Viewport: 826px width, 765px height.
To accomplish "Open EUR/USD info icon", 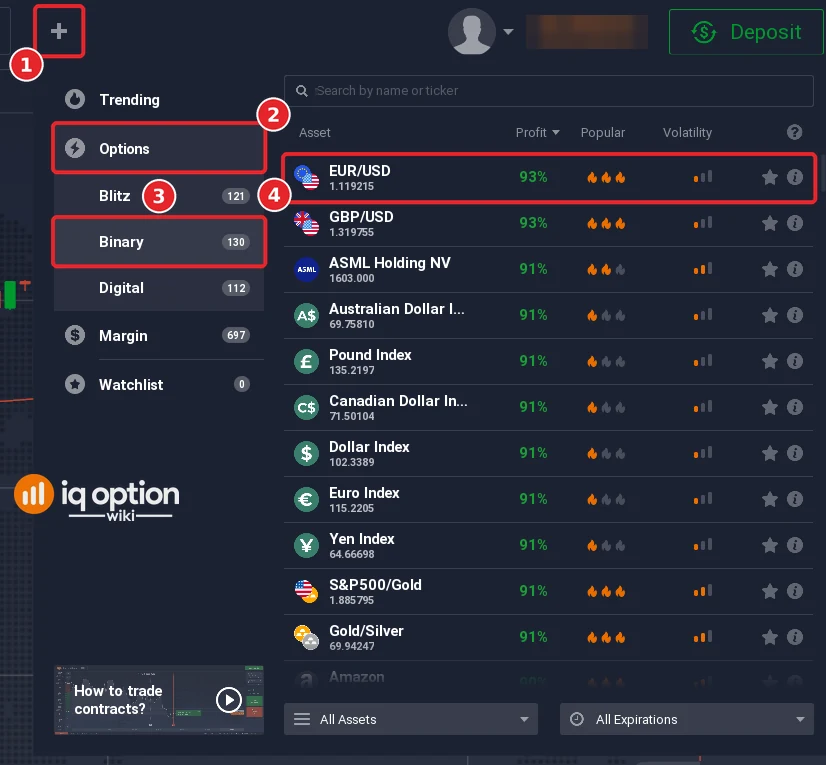I will (x=794, y=177).
